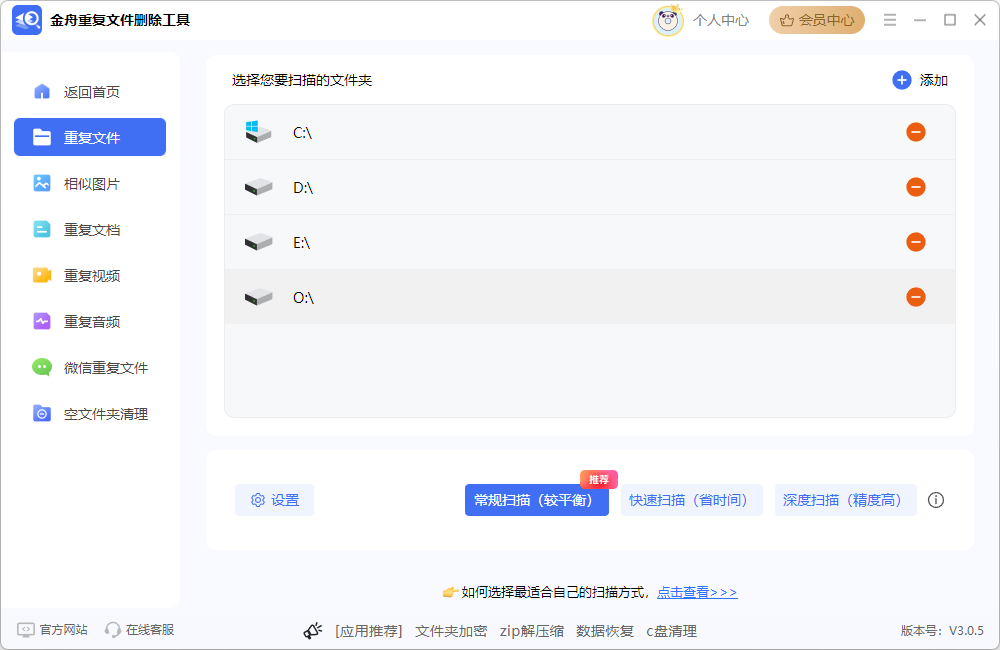Click the D:\ drive icon
The image size is (1000, 650).
point(258,187)
